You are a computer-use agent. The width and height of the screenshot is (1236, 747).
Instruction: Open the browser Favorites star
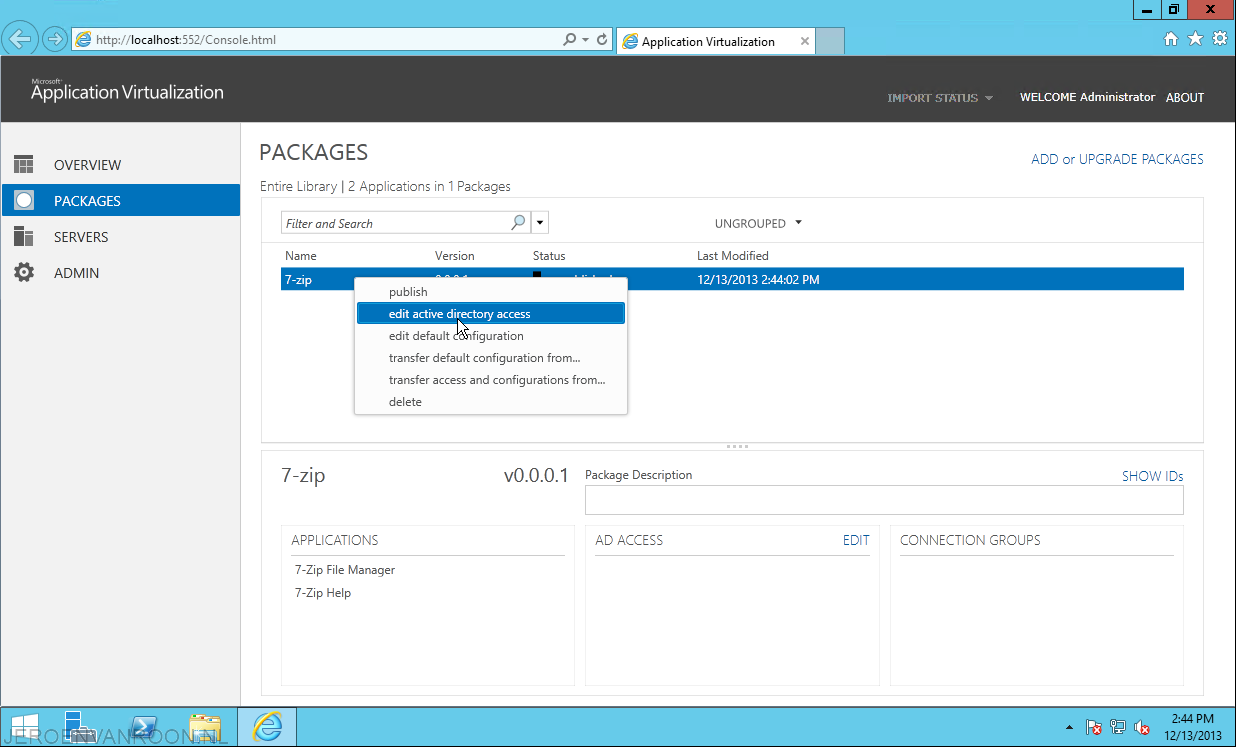pos(1195,39)
